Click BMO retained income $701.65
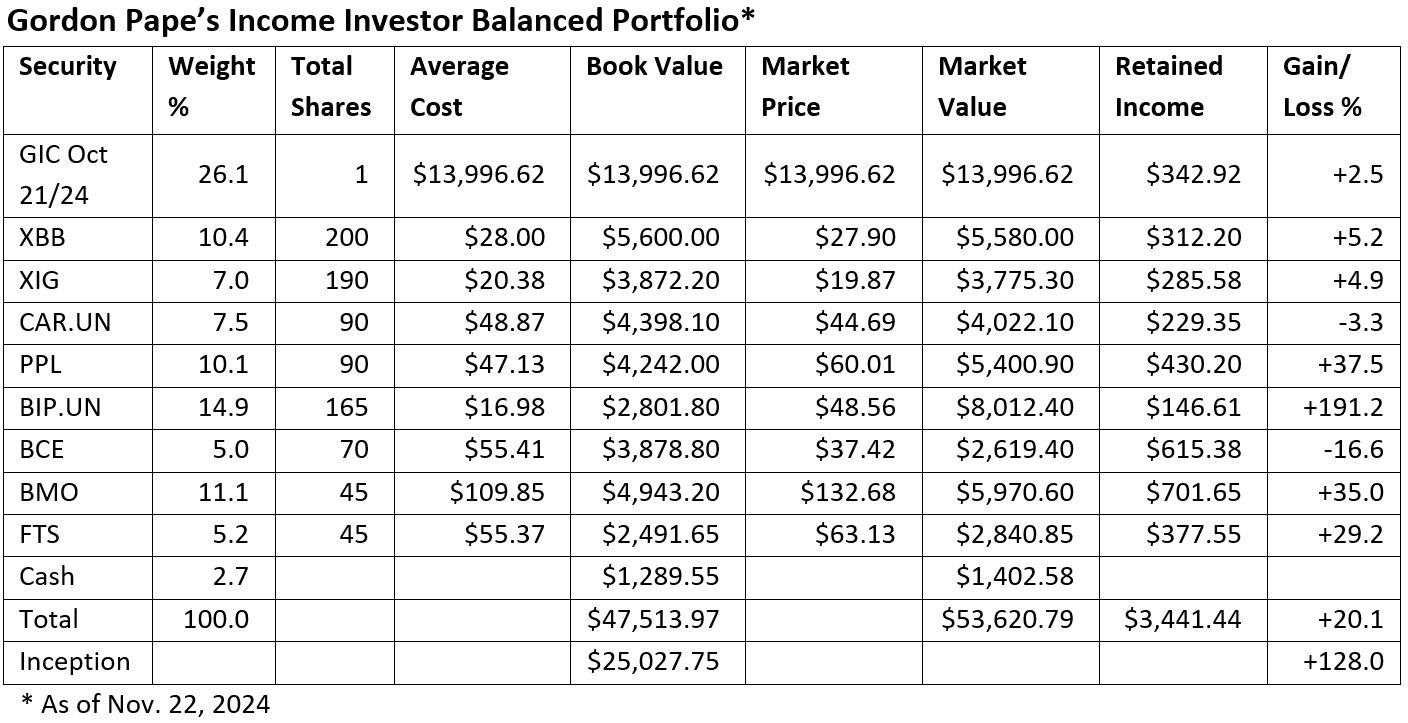1408x723 pixels. pyautogui.click(x=1199, y=492)
